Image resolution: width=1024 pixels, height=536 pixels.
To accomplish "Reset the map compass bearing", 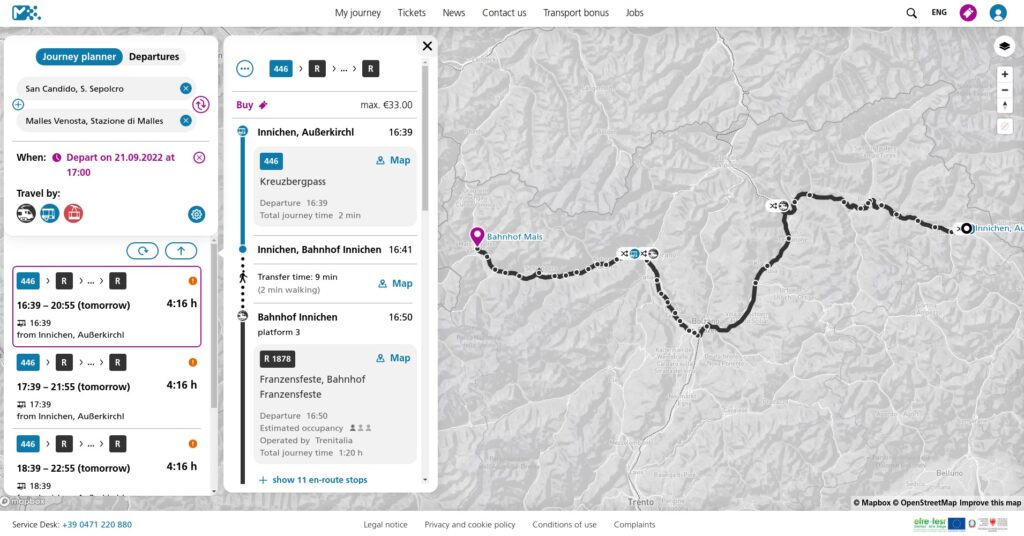I will [1005, 106].
